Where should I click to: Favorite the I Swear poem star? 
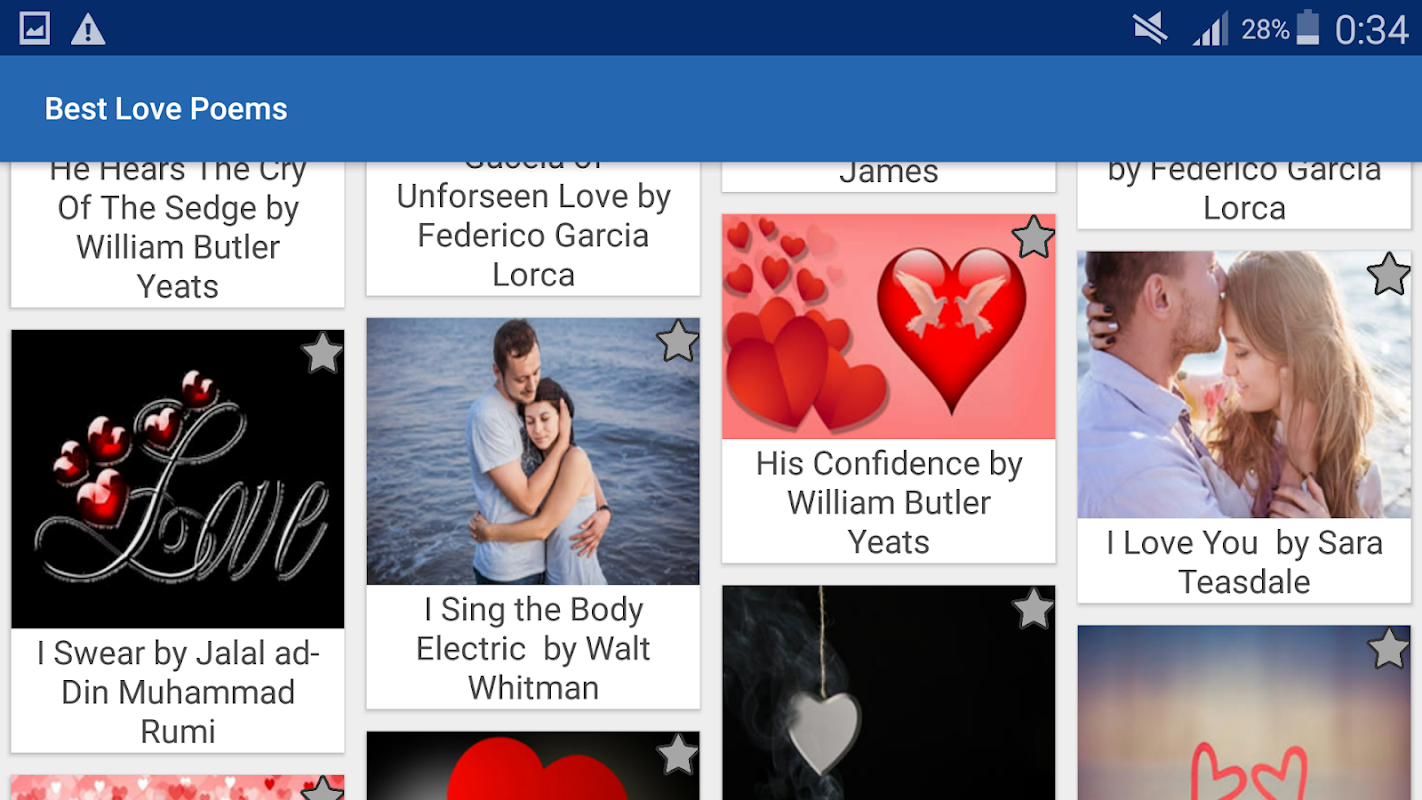(322, 353)
